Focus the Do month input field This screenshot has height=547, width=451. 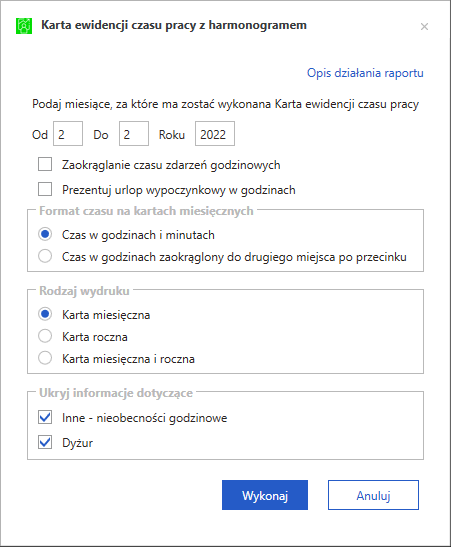tap(134, 134)
